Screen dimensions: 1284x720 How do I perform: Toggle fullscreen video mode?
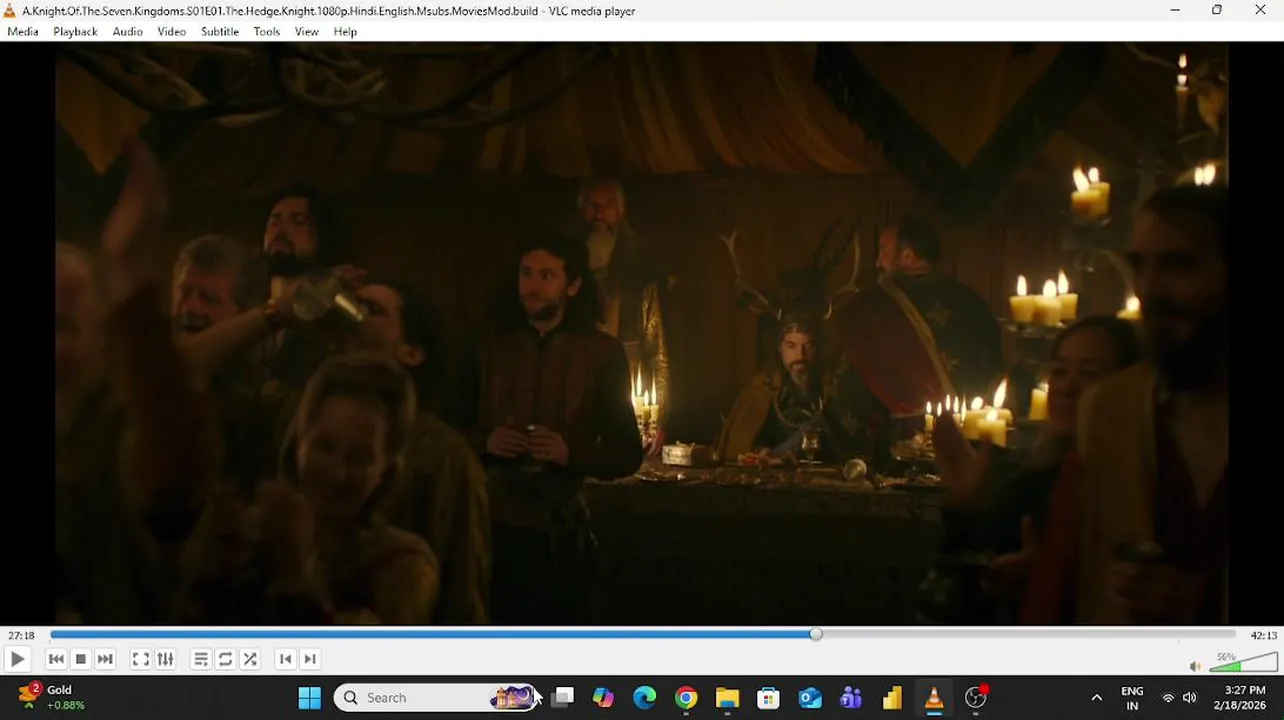tap(141, 659)
